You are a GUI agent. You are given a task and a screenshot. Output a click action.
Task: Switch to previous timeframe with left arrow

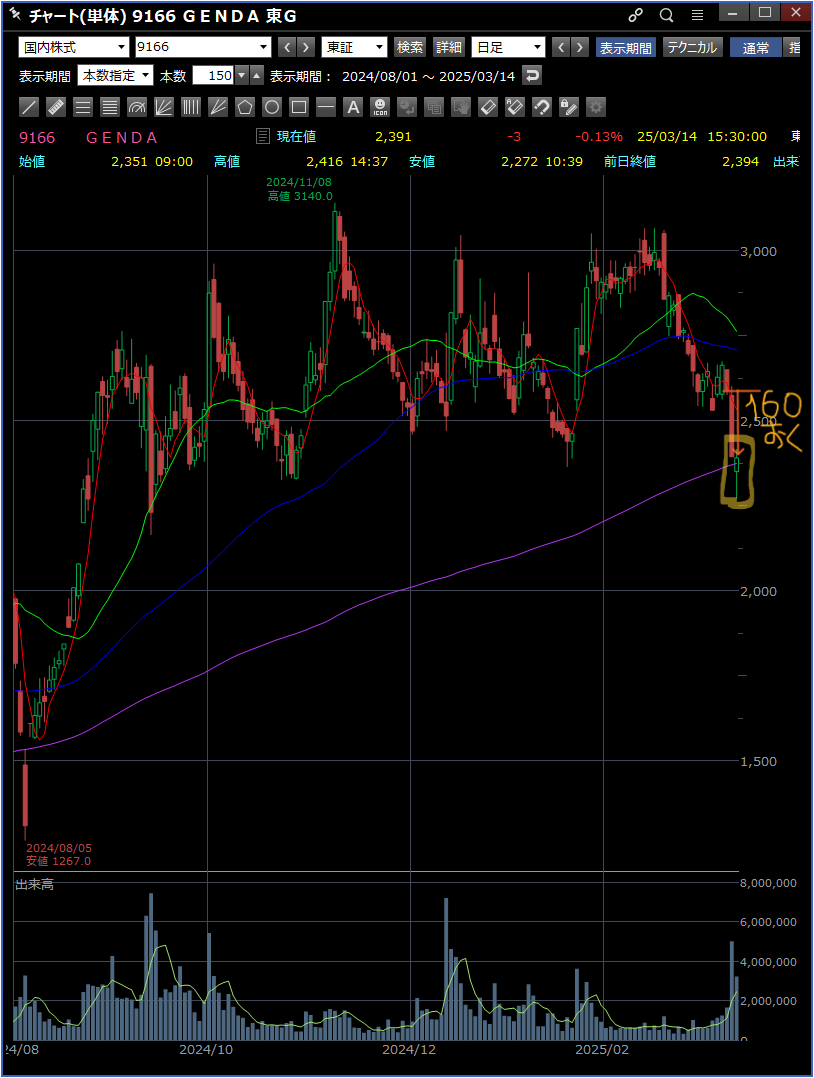[x=561, y=47]
